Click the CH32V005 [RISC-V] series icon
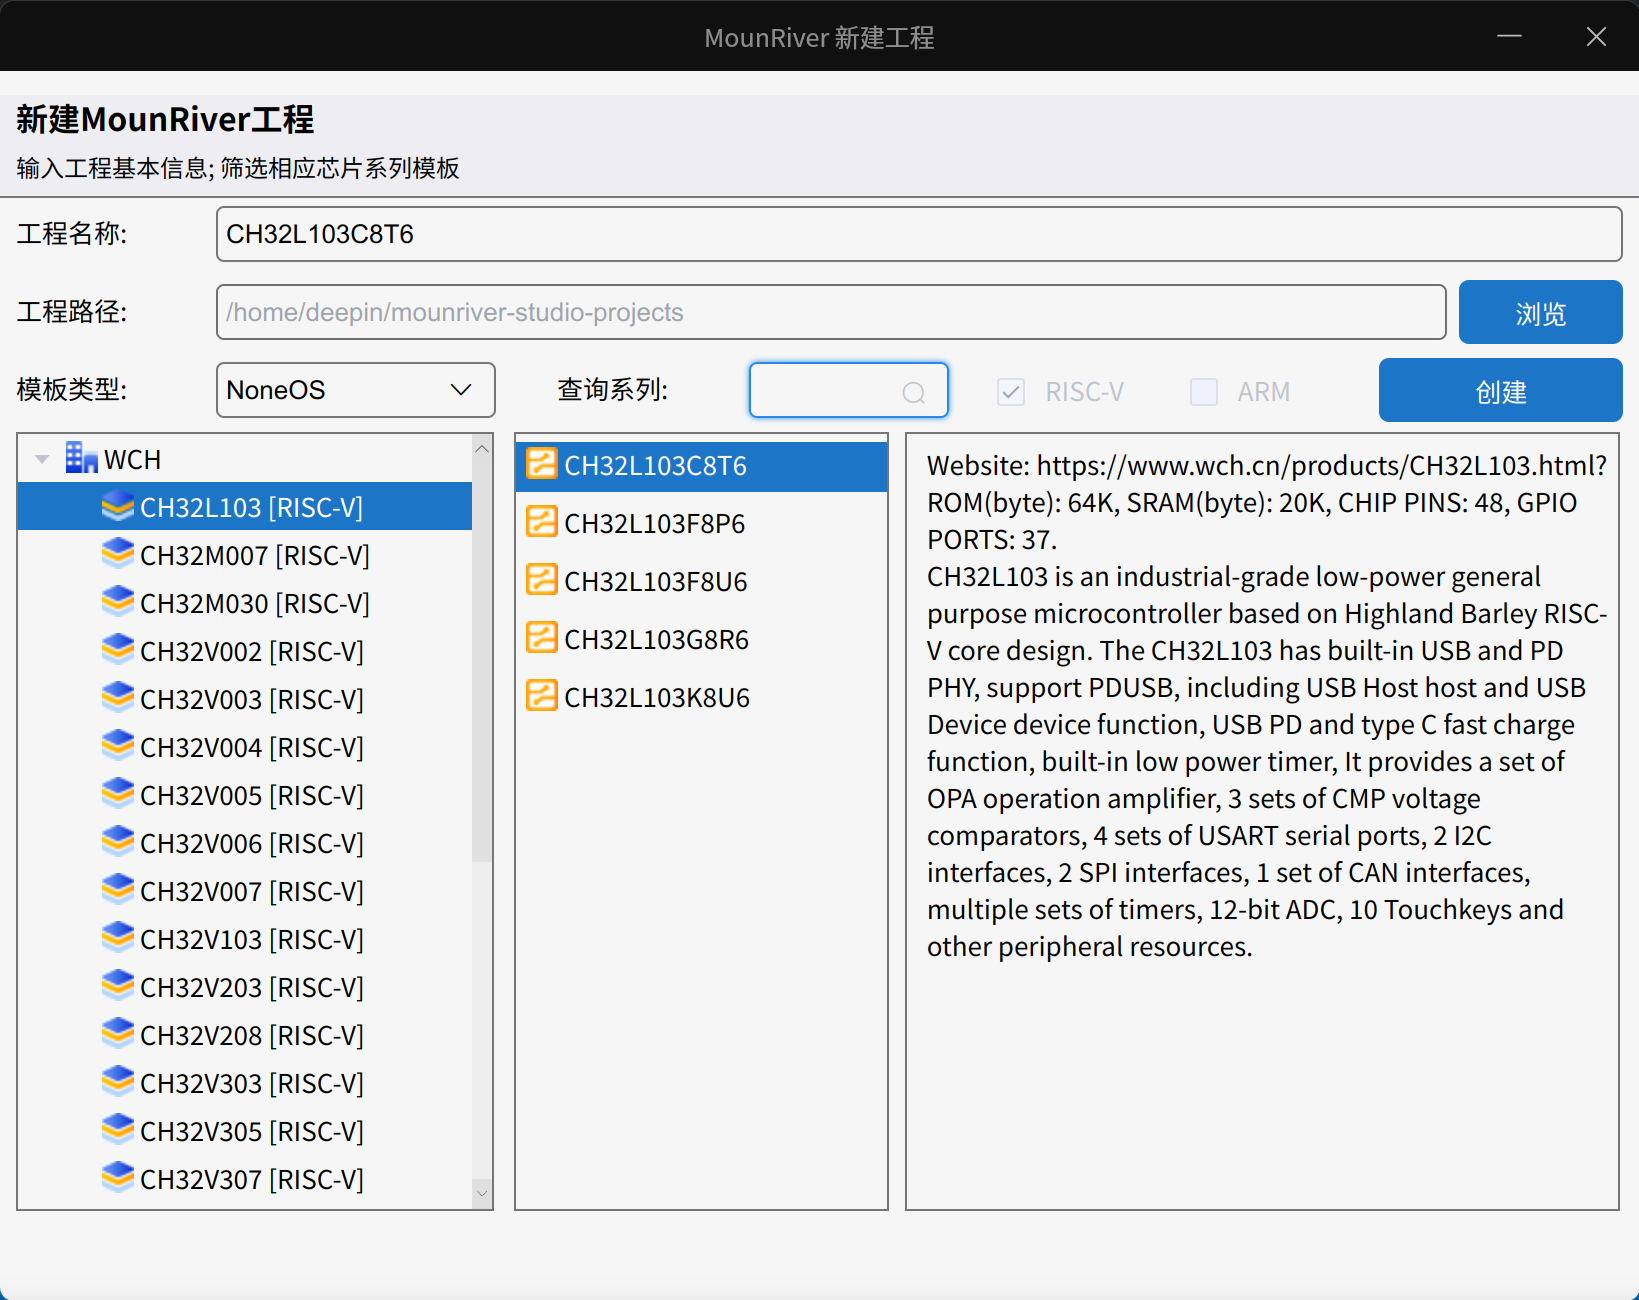 coord(118,794)
